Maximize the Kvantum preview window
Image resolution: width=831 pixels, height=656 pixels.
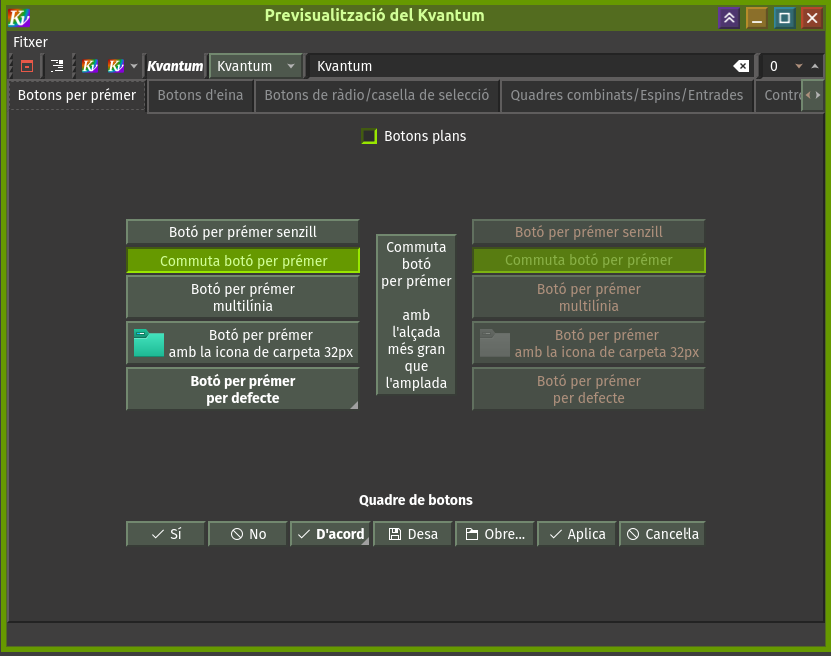coord(784,18)
